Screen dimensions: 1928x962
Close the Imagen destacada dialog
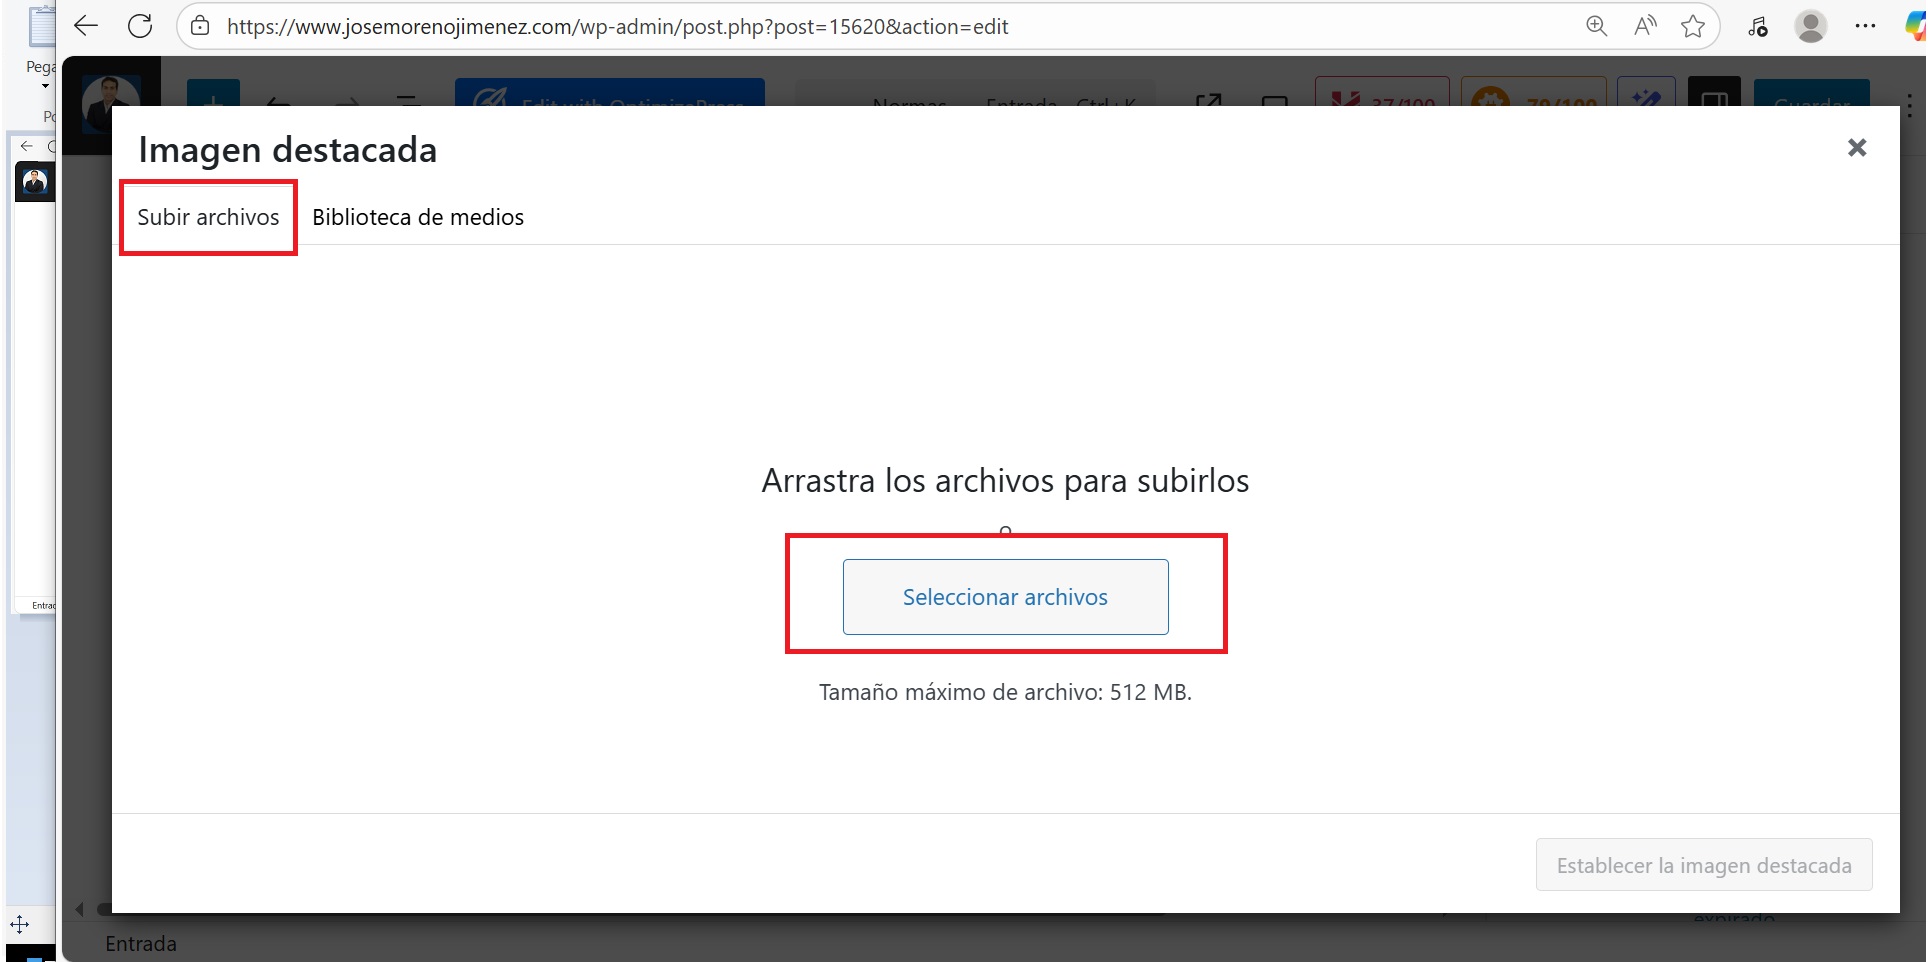click(x=1857, y=148)
